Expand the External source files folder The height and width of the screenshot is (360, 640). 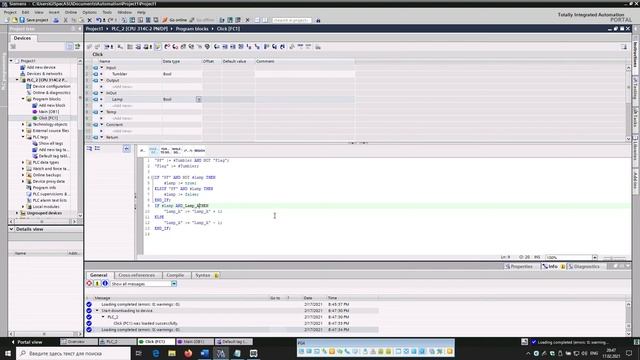pyautogui.click(x=23, y=131)
